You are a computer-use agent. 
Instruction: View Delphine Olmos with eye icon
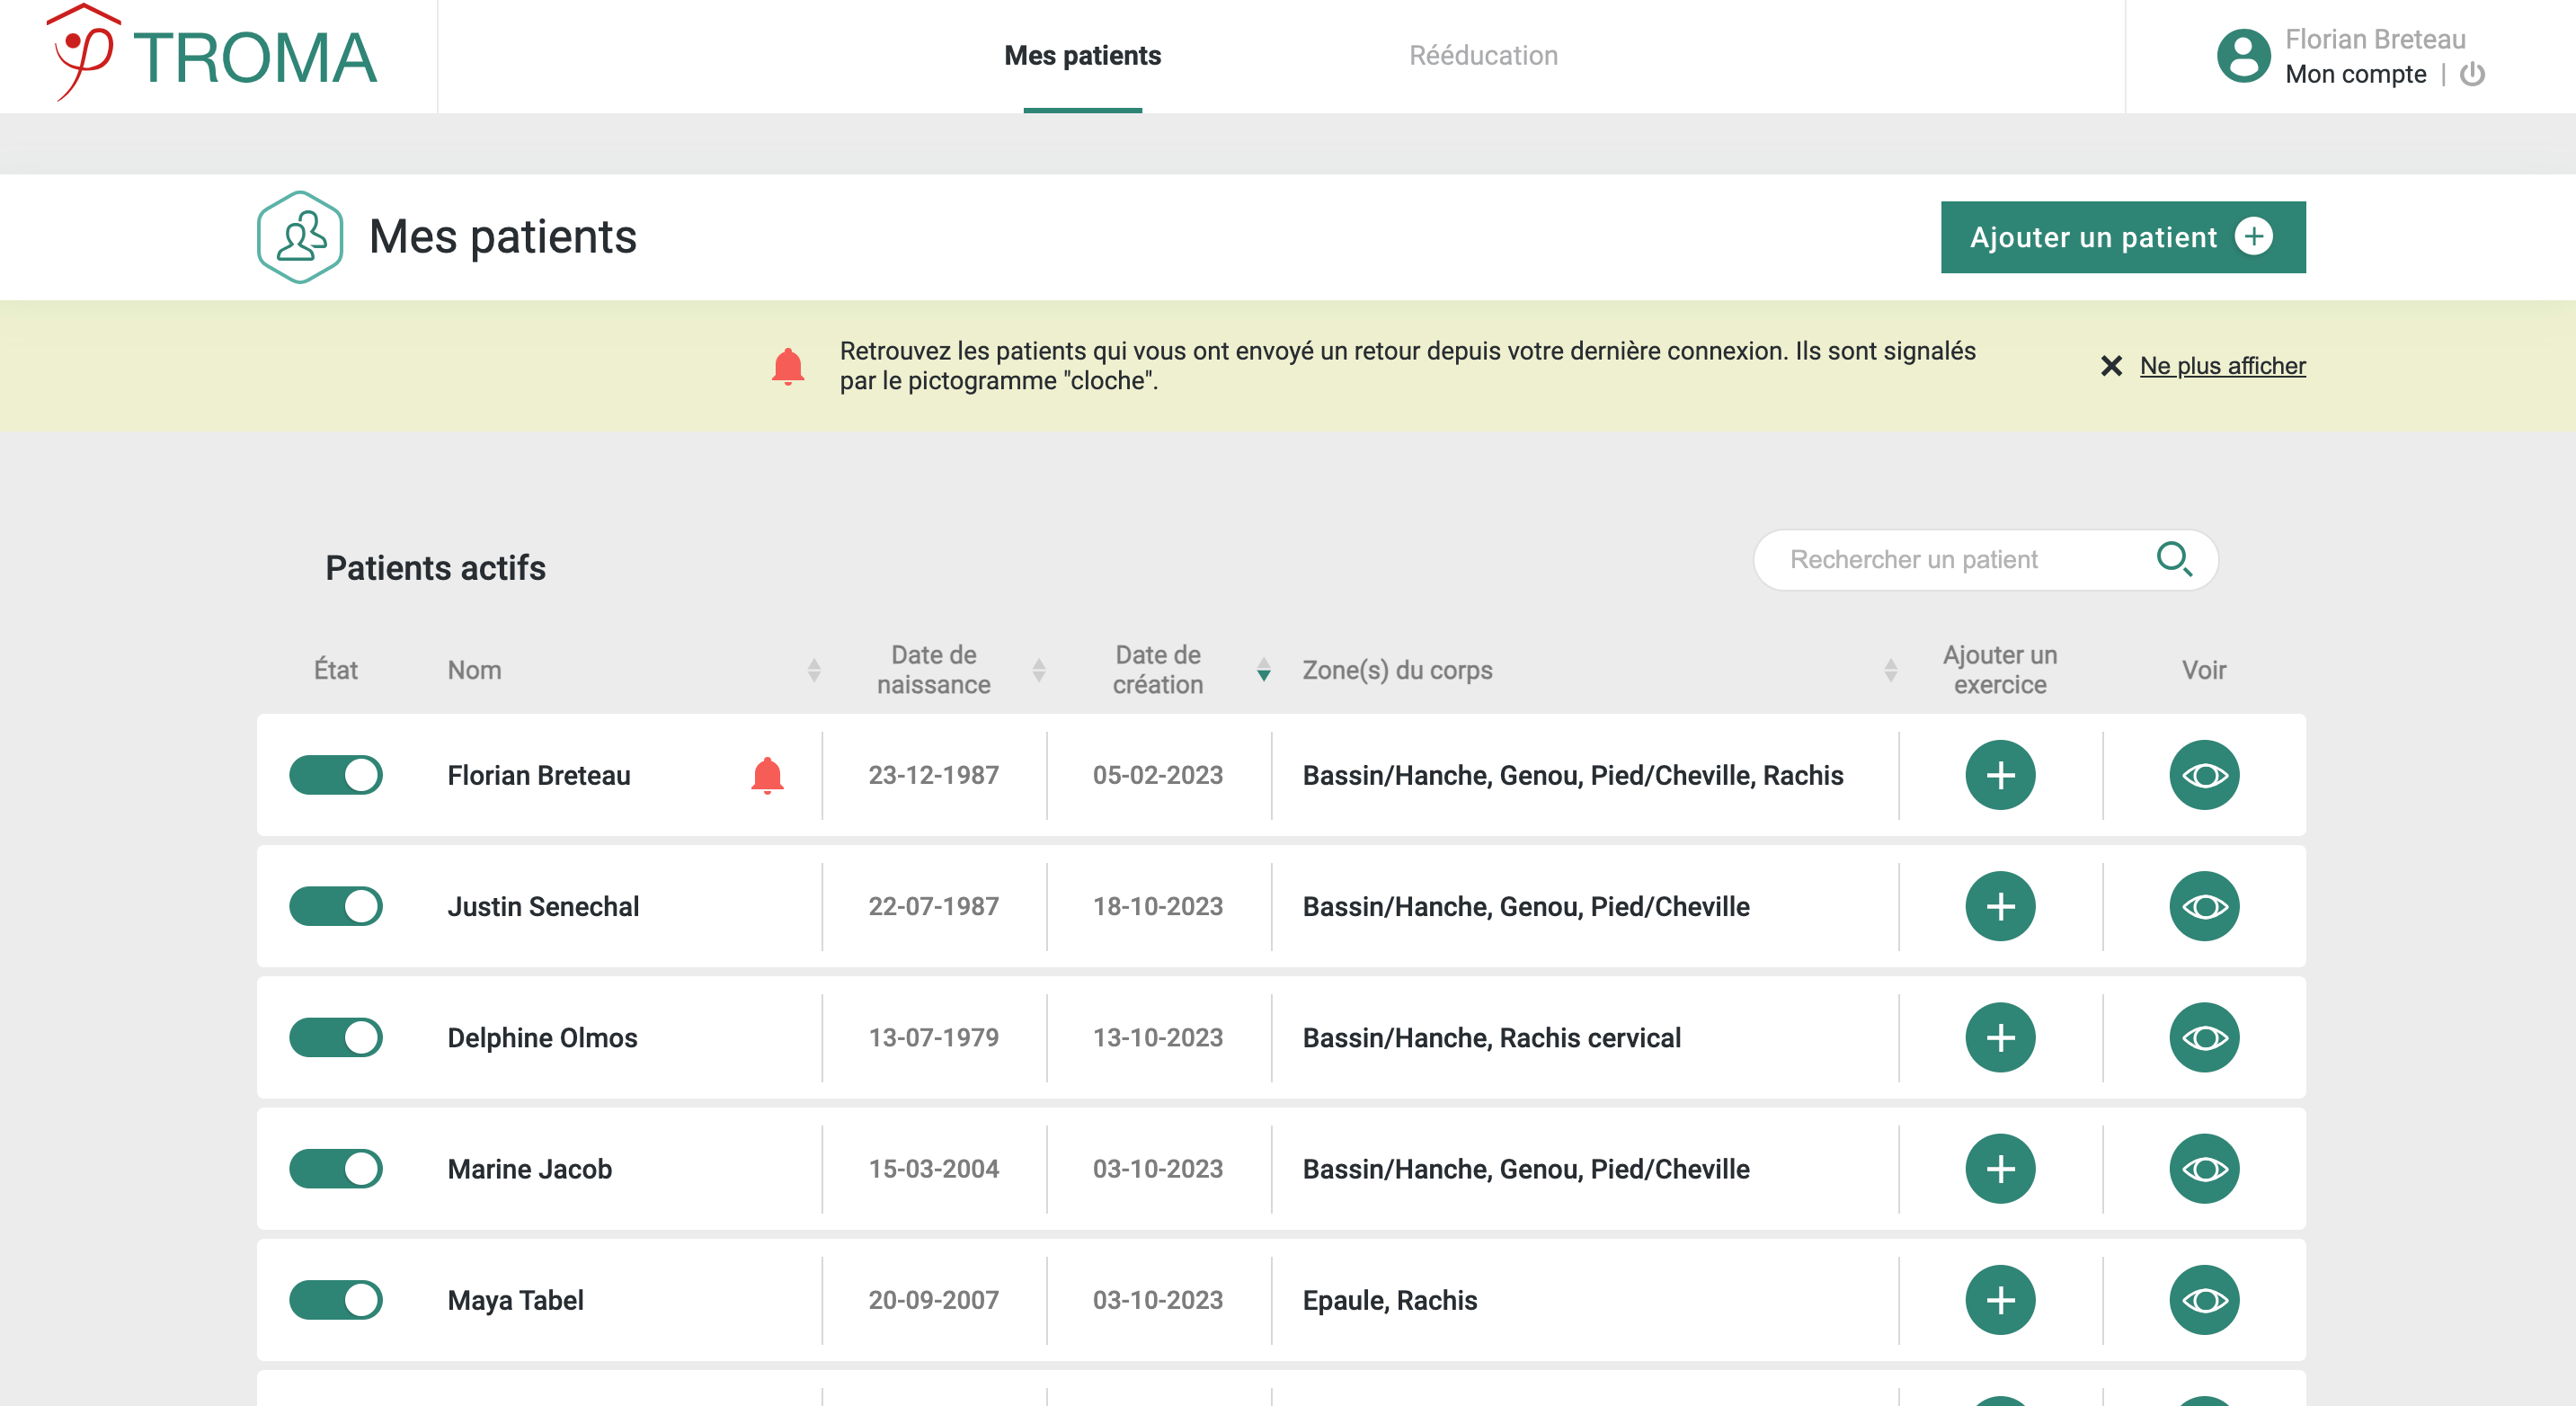[2204, 1037]
